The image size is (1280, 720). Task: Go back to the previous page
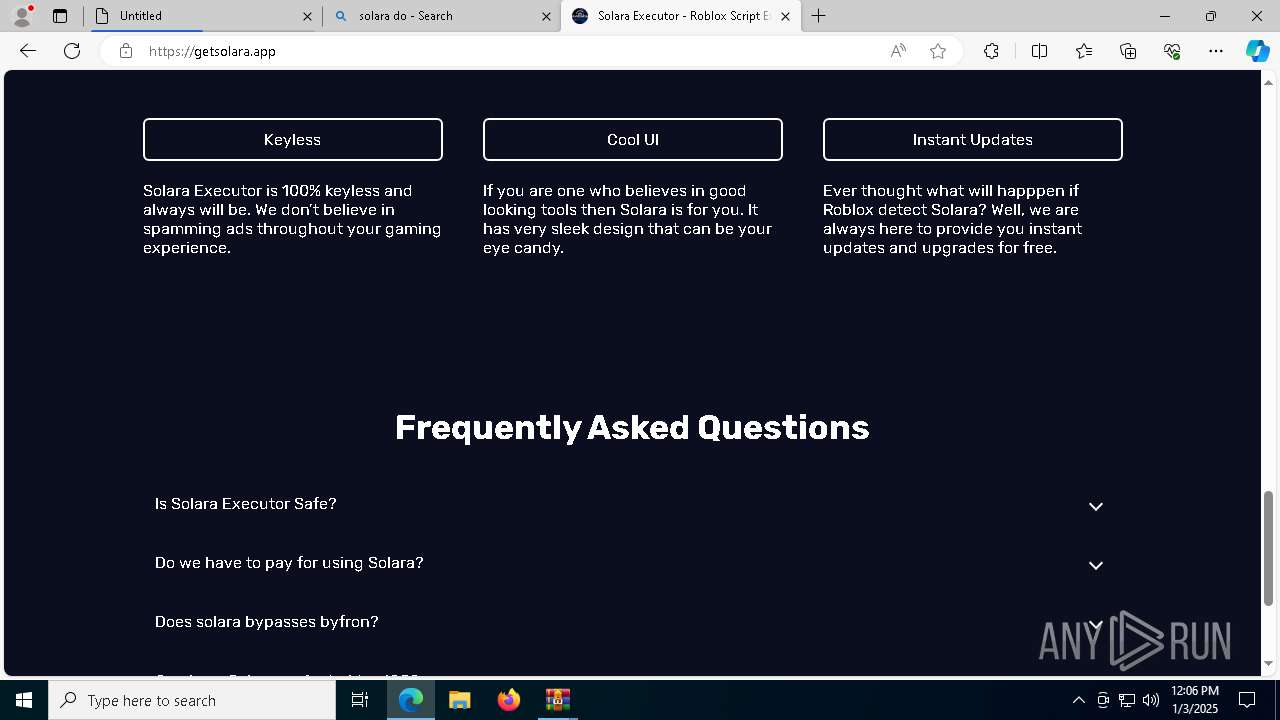[x=28, y=51]
